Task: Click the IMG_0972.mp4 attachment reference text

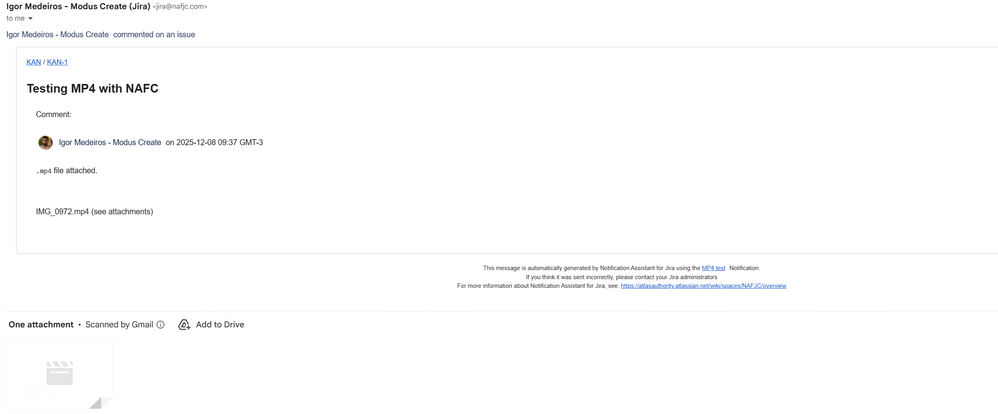Action: [94, 211]
